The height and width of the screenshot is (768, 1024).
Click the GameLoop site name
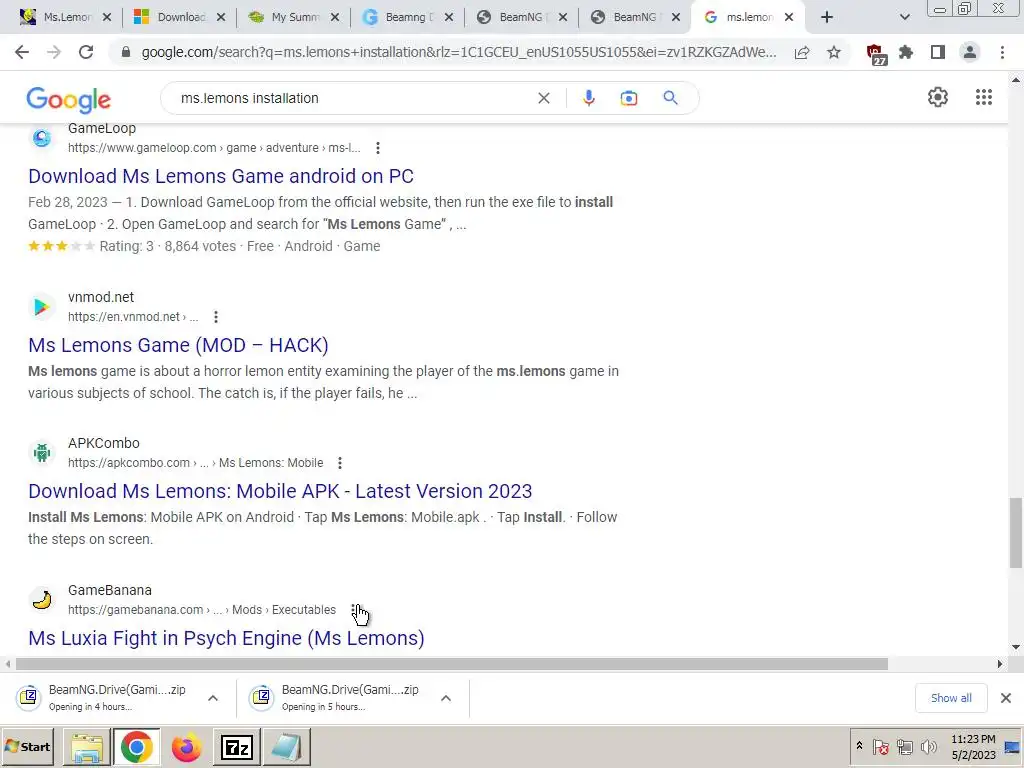[x=102, y=129]
